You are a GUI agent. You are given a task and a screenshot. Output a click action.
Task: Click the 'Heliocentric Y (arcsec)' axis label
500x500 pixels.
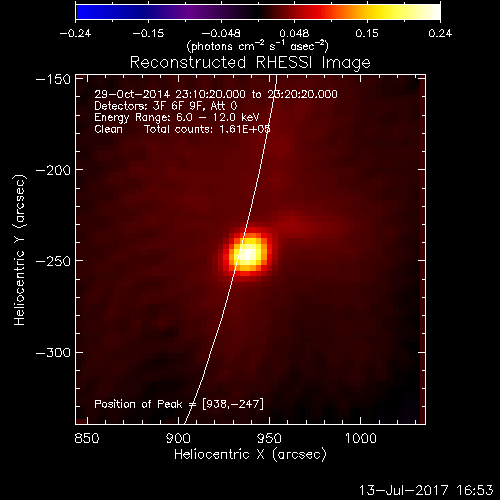point(20,250)
